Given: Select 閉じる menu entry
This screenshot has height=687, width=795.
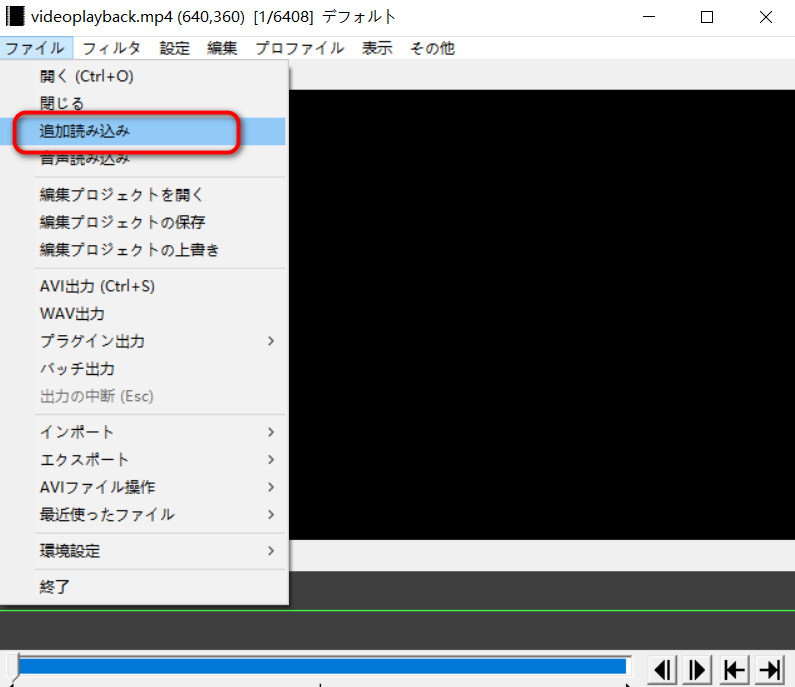Looking at the screenshot, I should 144,103.
